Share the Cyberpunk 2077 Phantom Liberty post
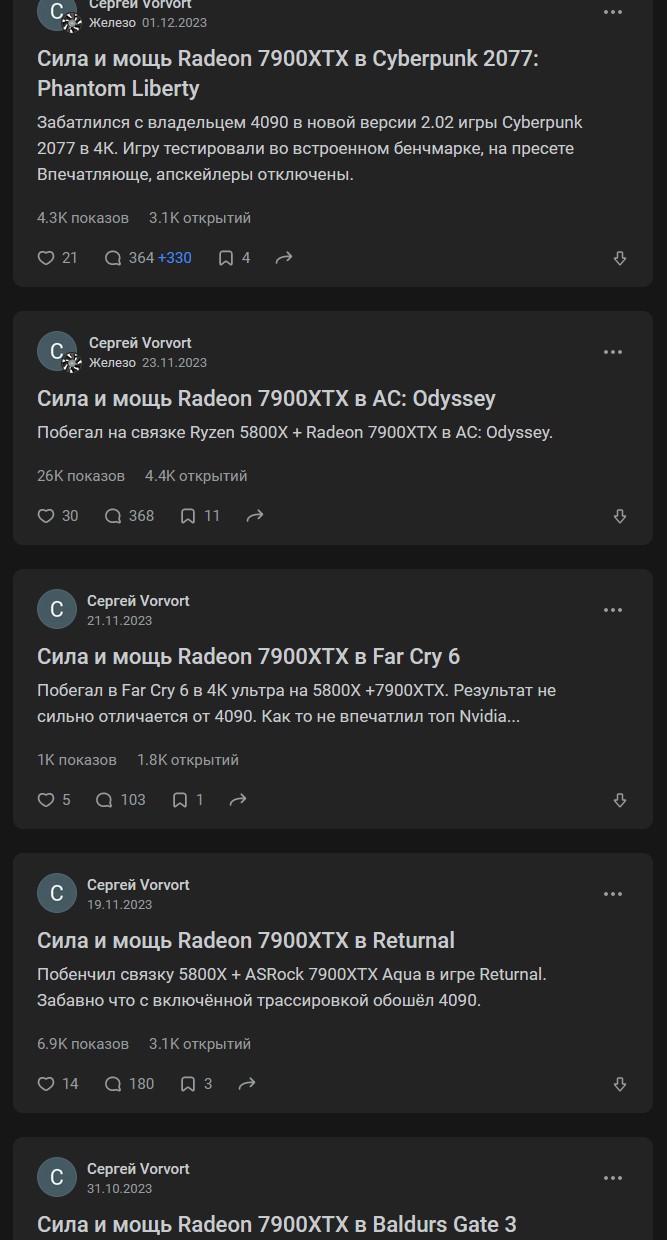This screenshot has width=667, height=1240. (284, 258)
